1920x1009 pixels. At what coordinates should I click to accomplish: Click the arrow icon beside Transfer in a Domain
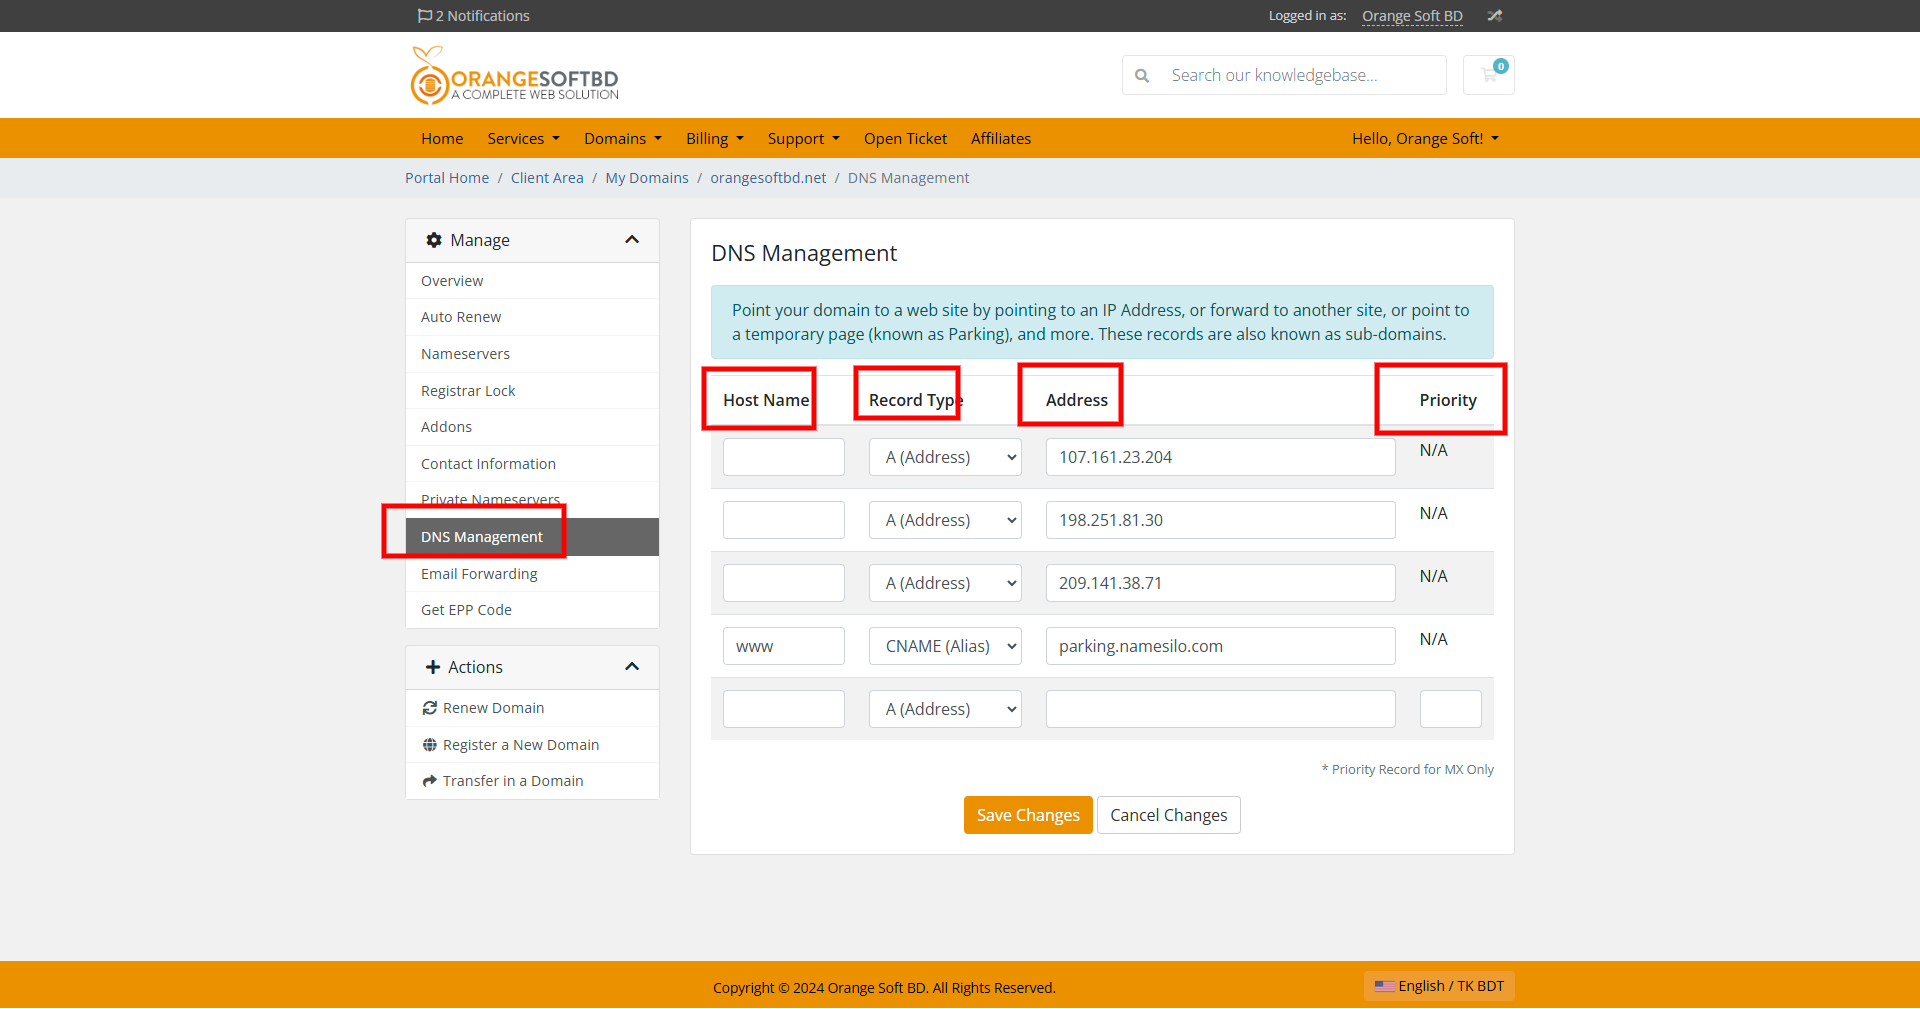430,780
